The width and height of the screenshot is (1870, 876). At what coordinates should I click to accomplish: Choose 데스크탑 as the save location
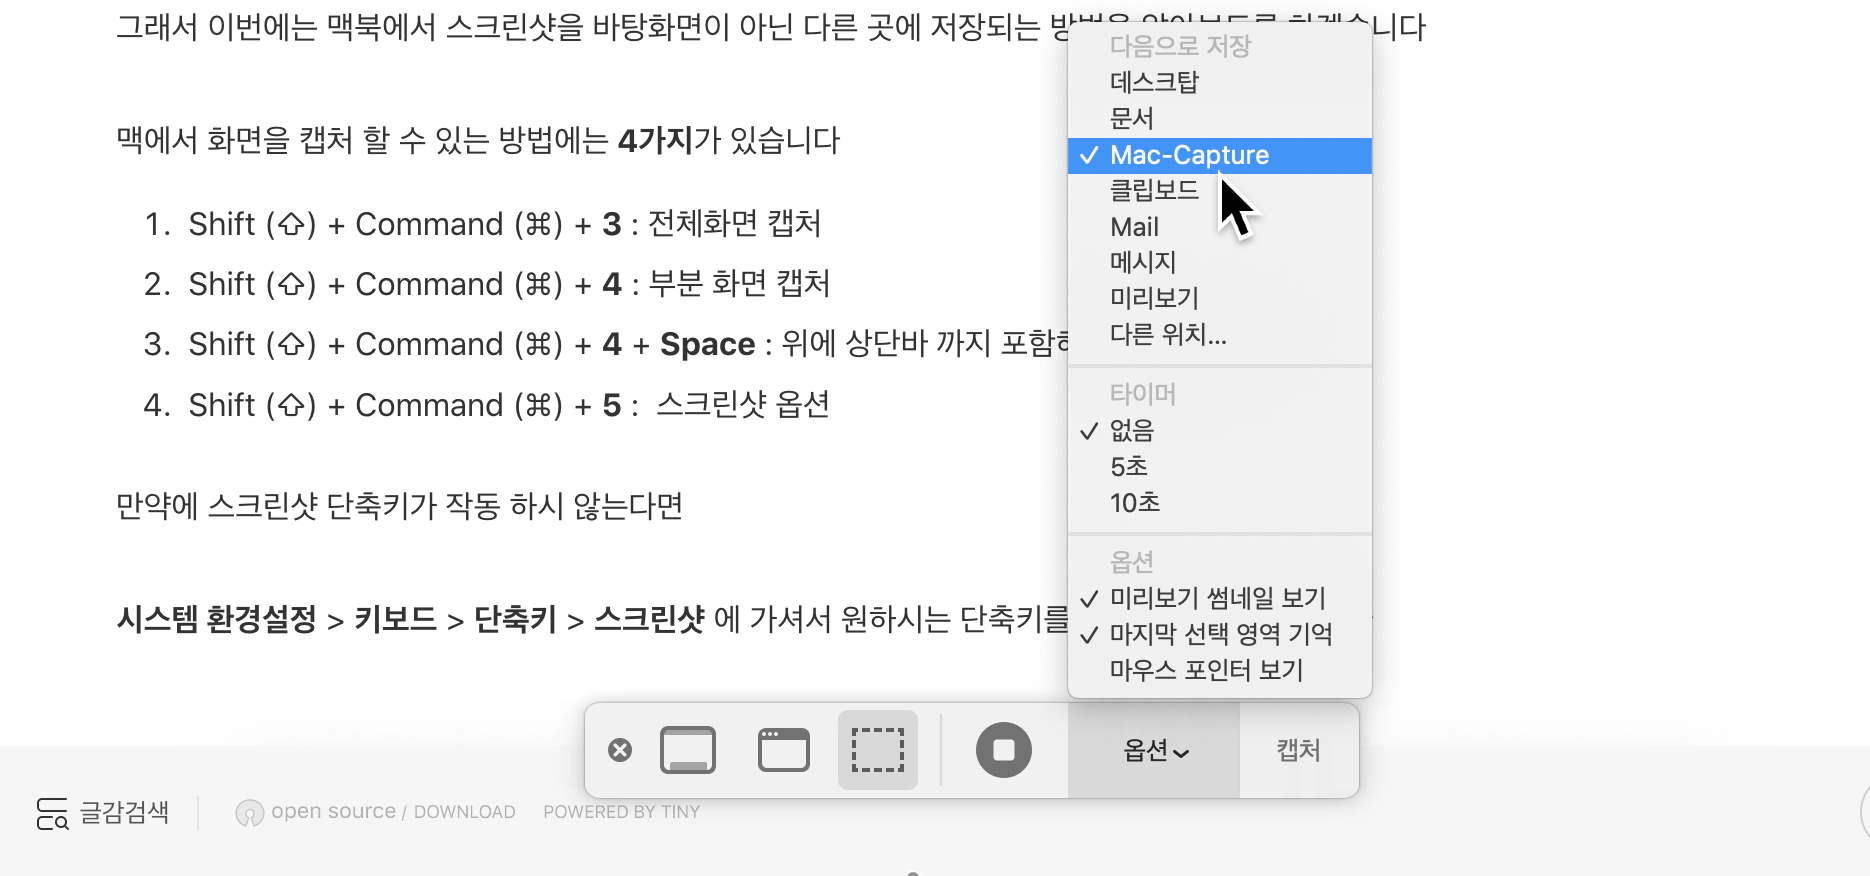click(1220, 83)
